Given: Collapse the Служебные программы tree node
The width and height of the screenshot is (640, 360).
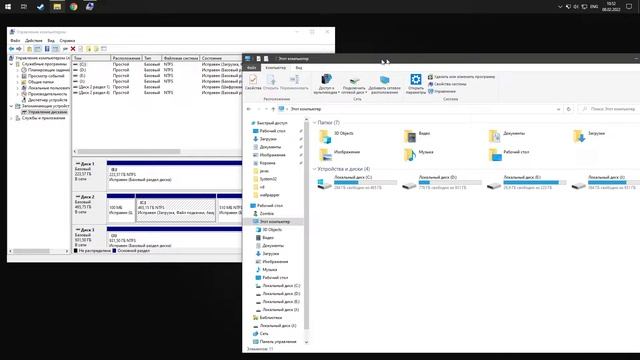Looking at the screenshot, I should pos(11,64).
